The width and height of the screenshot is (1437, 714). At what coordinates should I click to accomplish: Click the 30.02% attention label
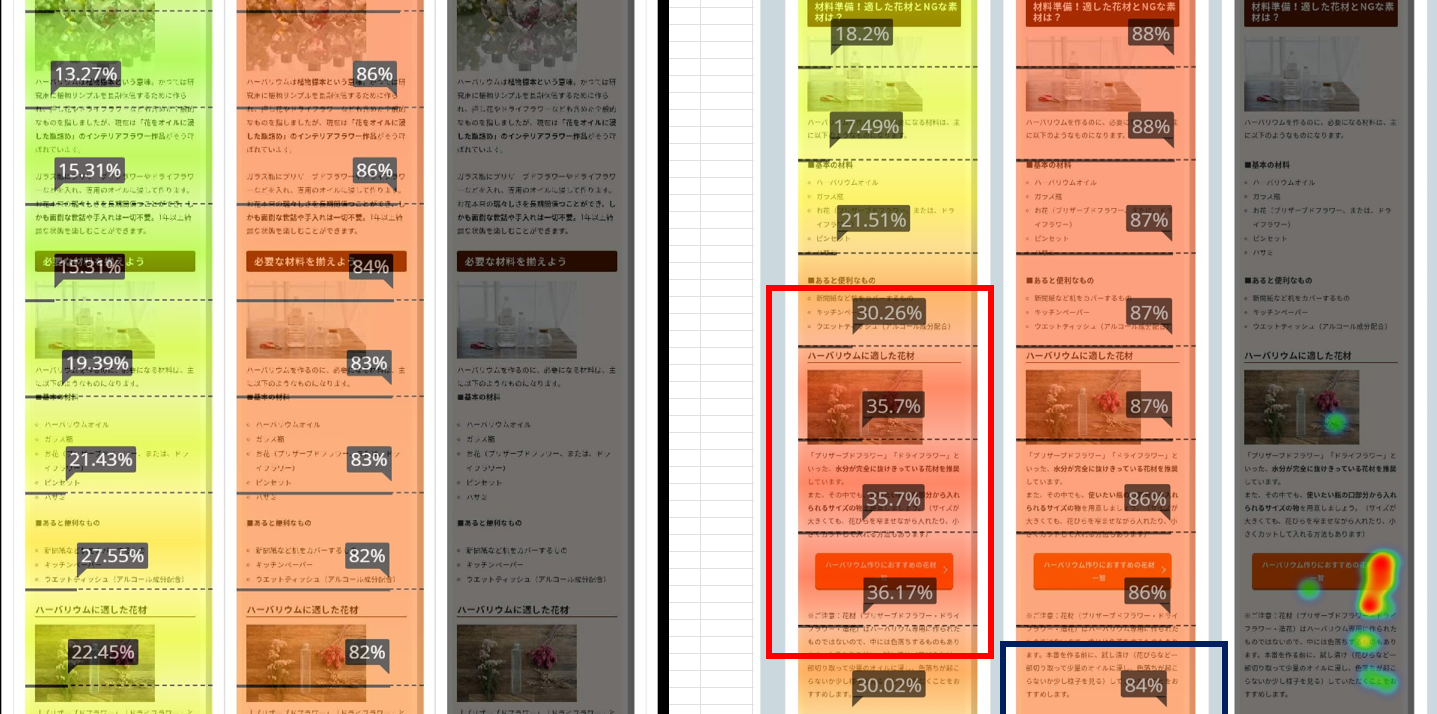point(888,685)
